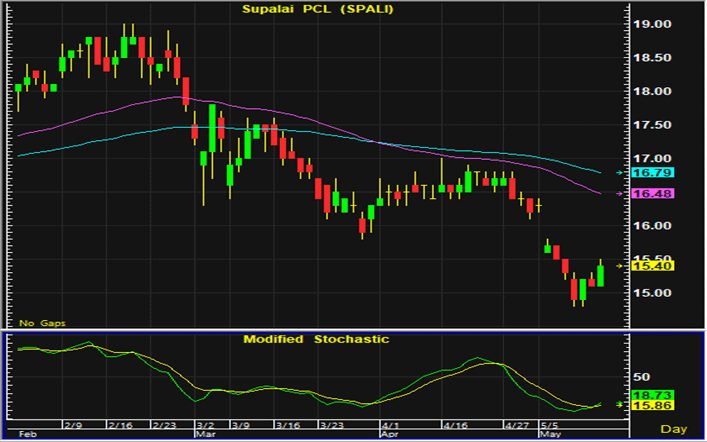Click the green 18.73 stochastic value label
Viewport: 707px width, 442px height.
[653, 395]
